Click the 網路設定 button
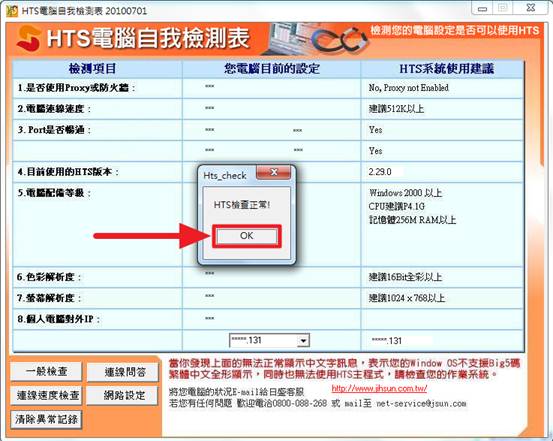The height and width of the screenshot is (441, 553). [x=123, y=395]
